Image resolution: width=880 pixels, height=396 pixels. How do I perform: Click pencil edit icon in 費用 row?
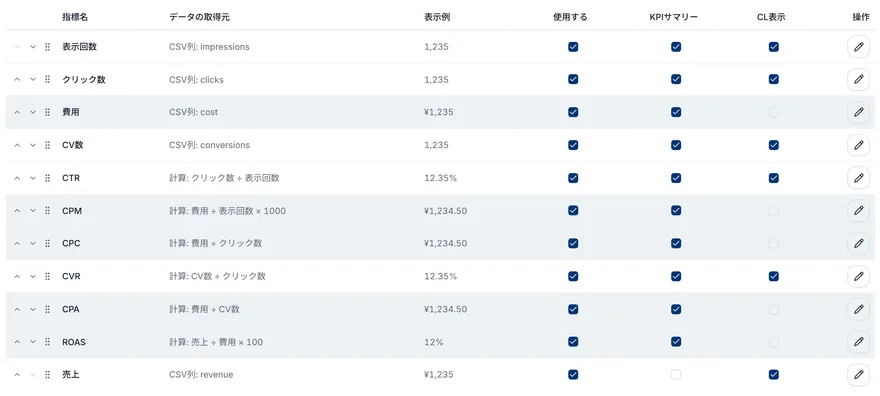coord(858,112)
